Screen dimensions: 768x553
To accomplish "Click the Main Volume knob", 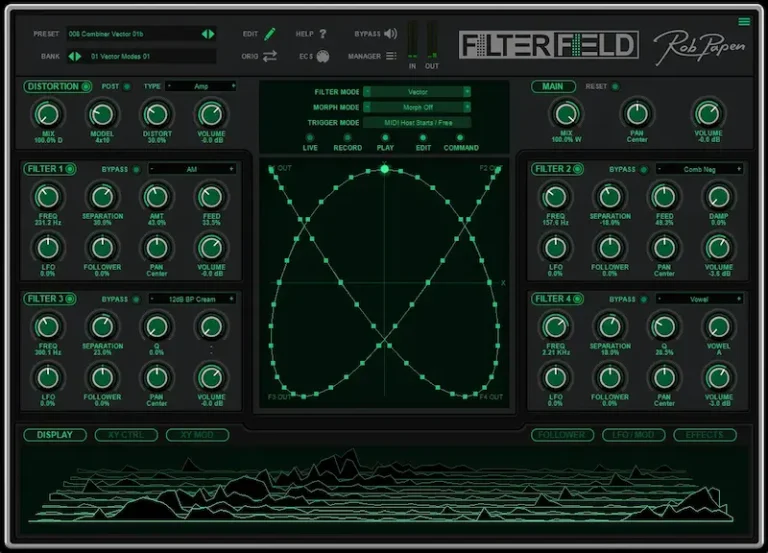I will tap(708, 114).
